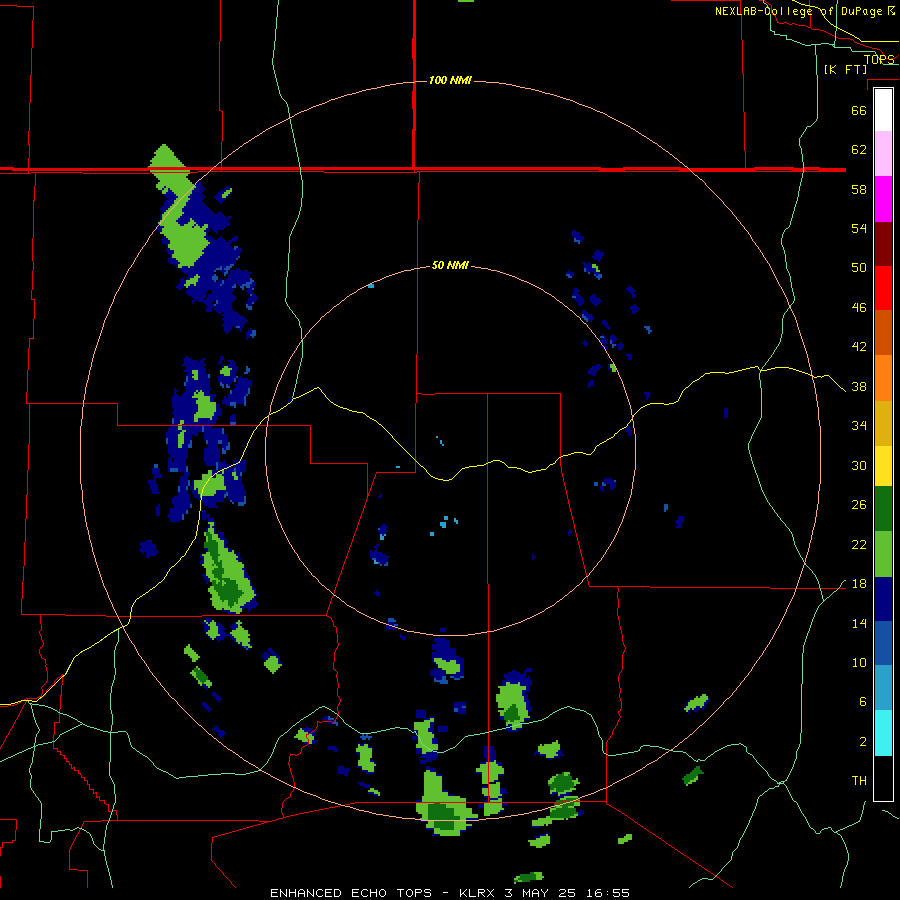Image resolution: width=900 pixels, height=900 pixels.
Task: Click the '30' legend value
Action: click(x=859, y=465)
